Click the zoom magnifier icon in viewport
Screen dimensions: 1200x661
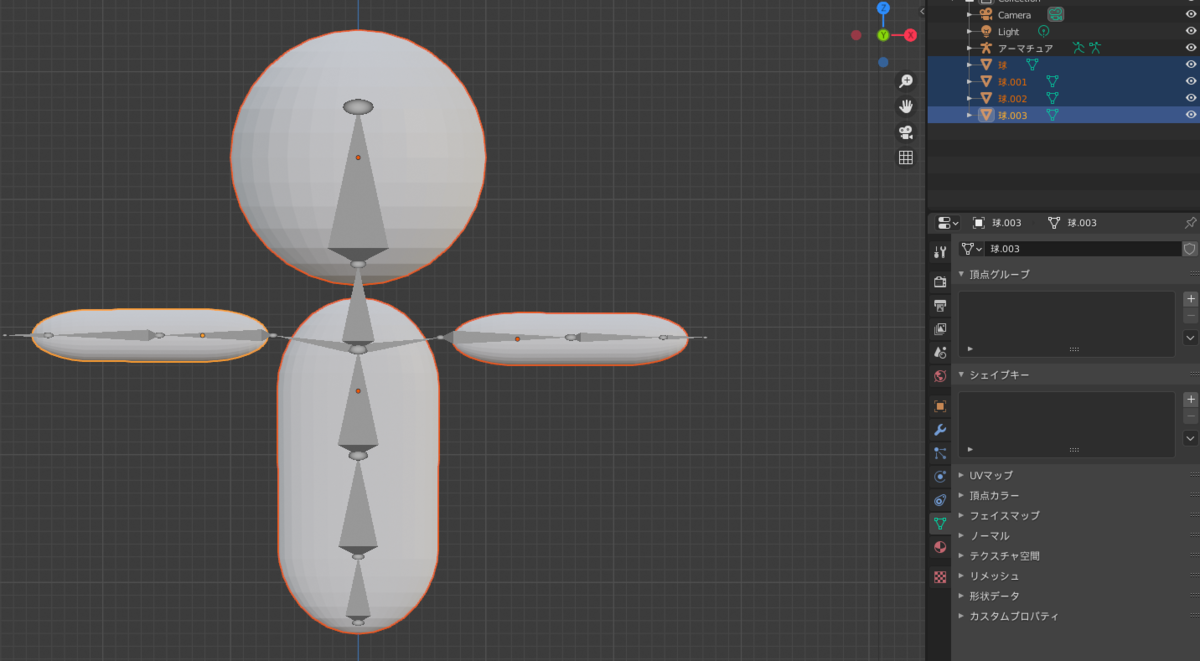[x=906, y=81]
